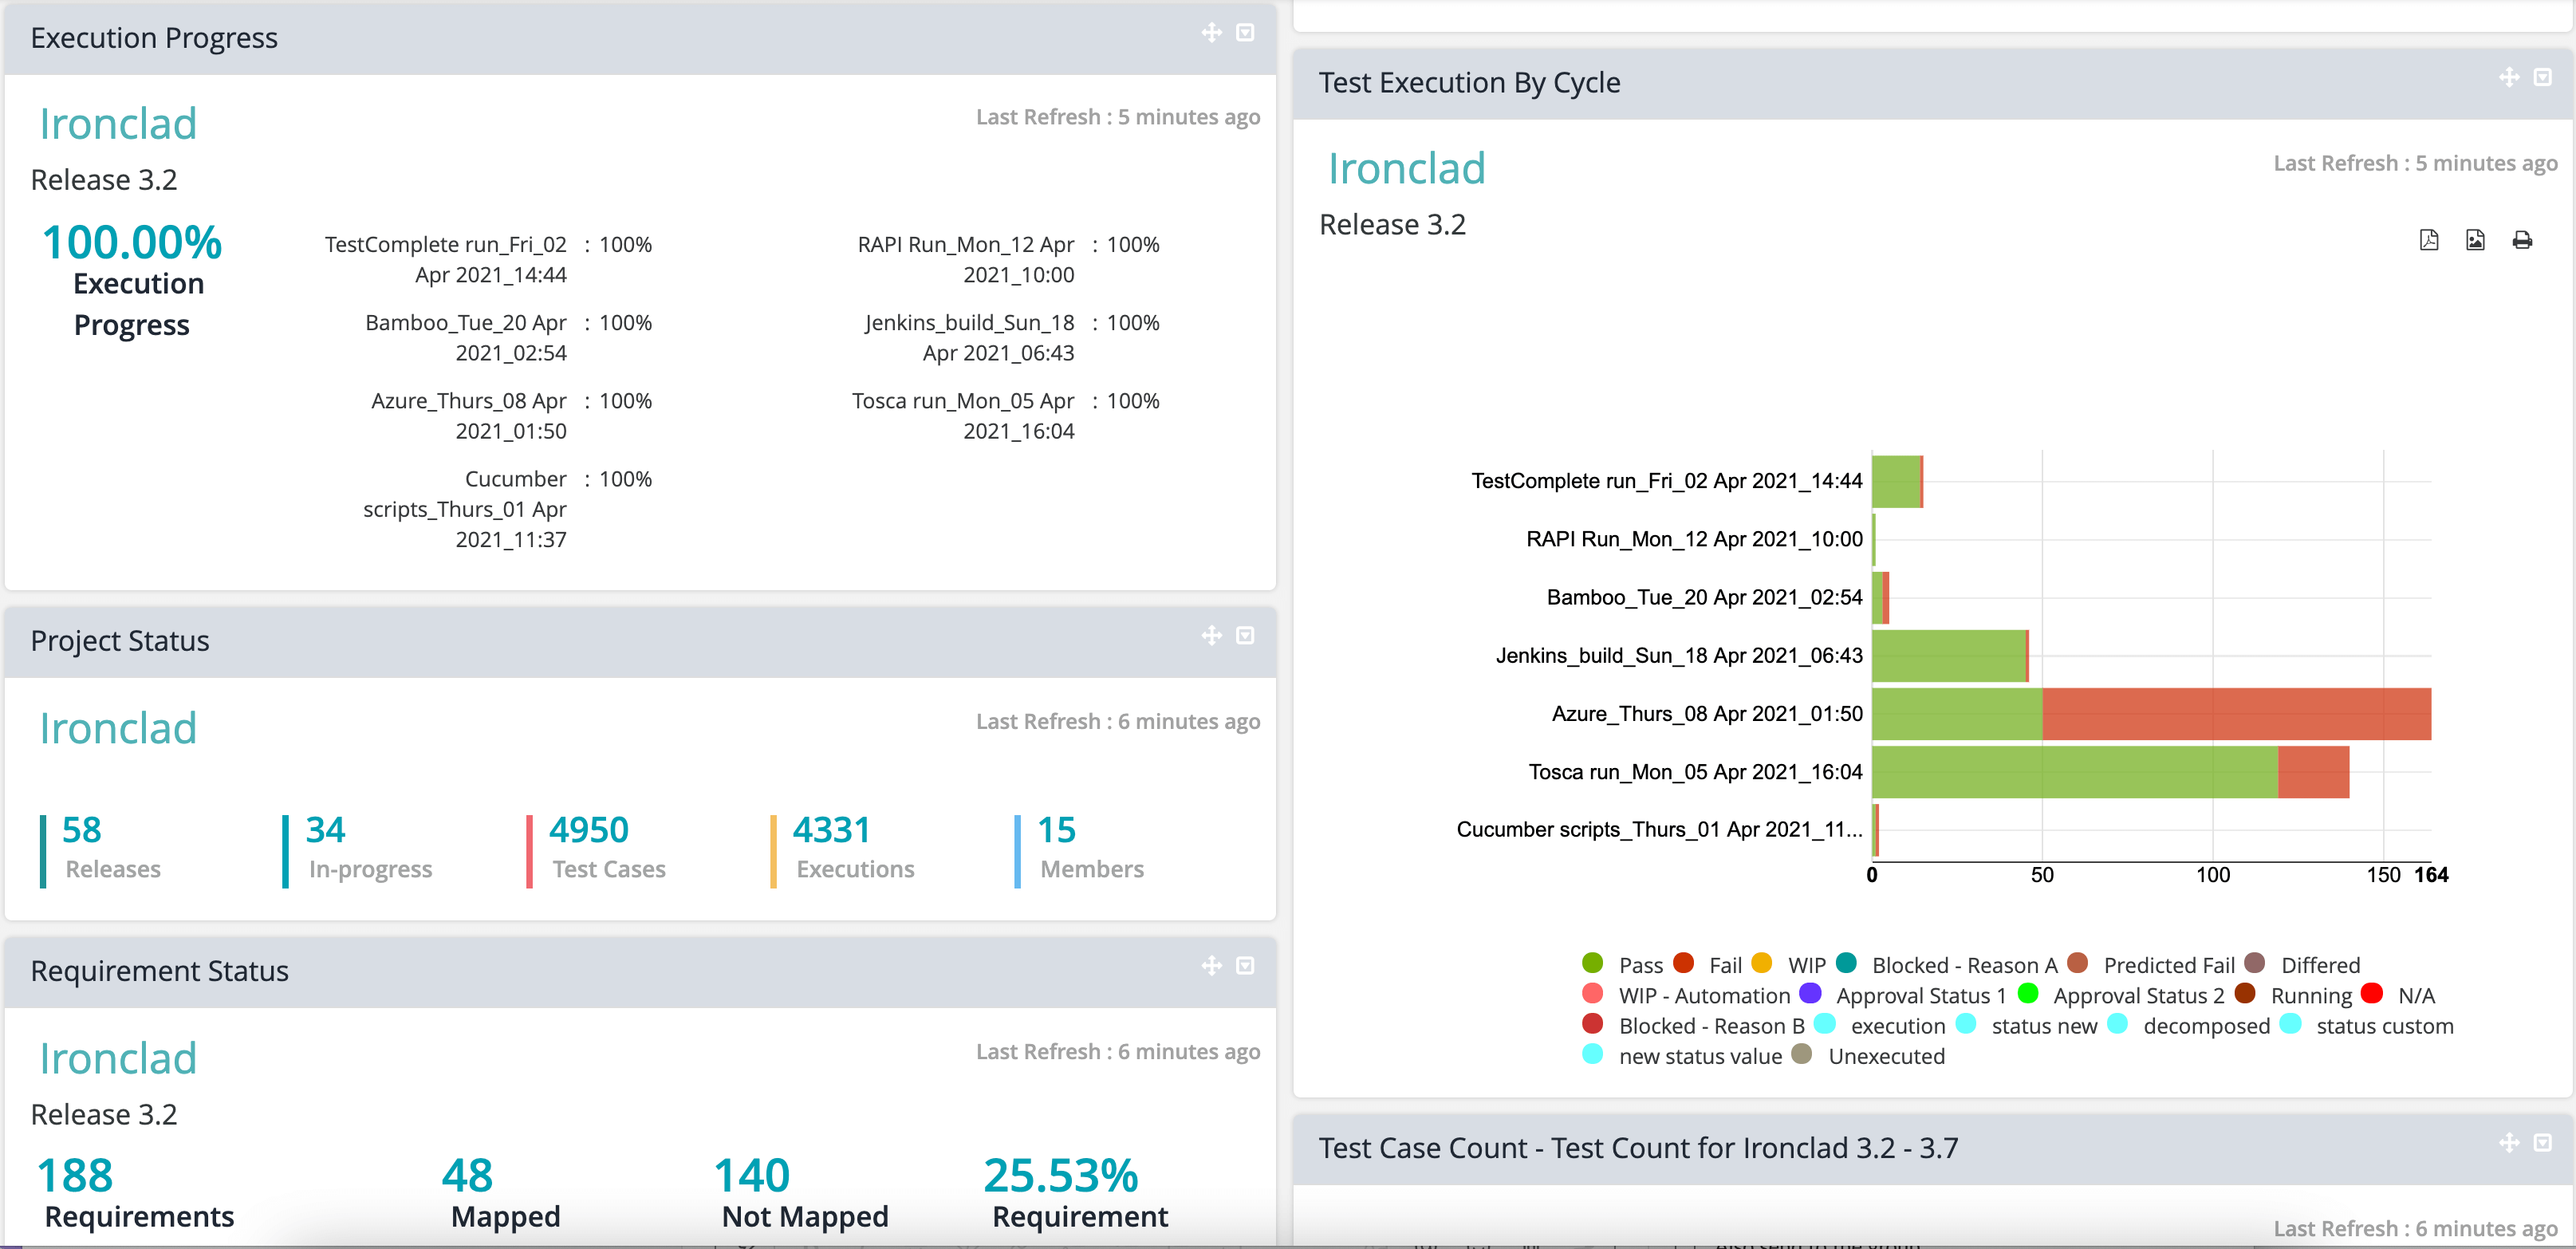Viewport: 2576px width, 1249px height.
Task: Click the 4331 Executions count
Action: click(x=832, y=829)
